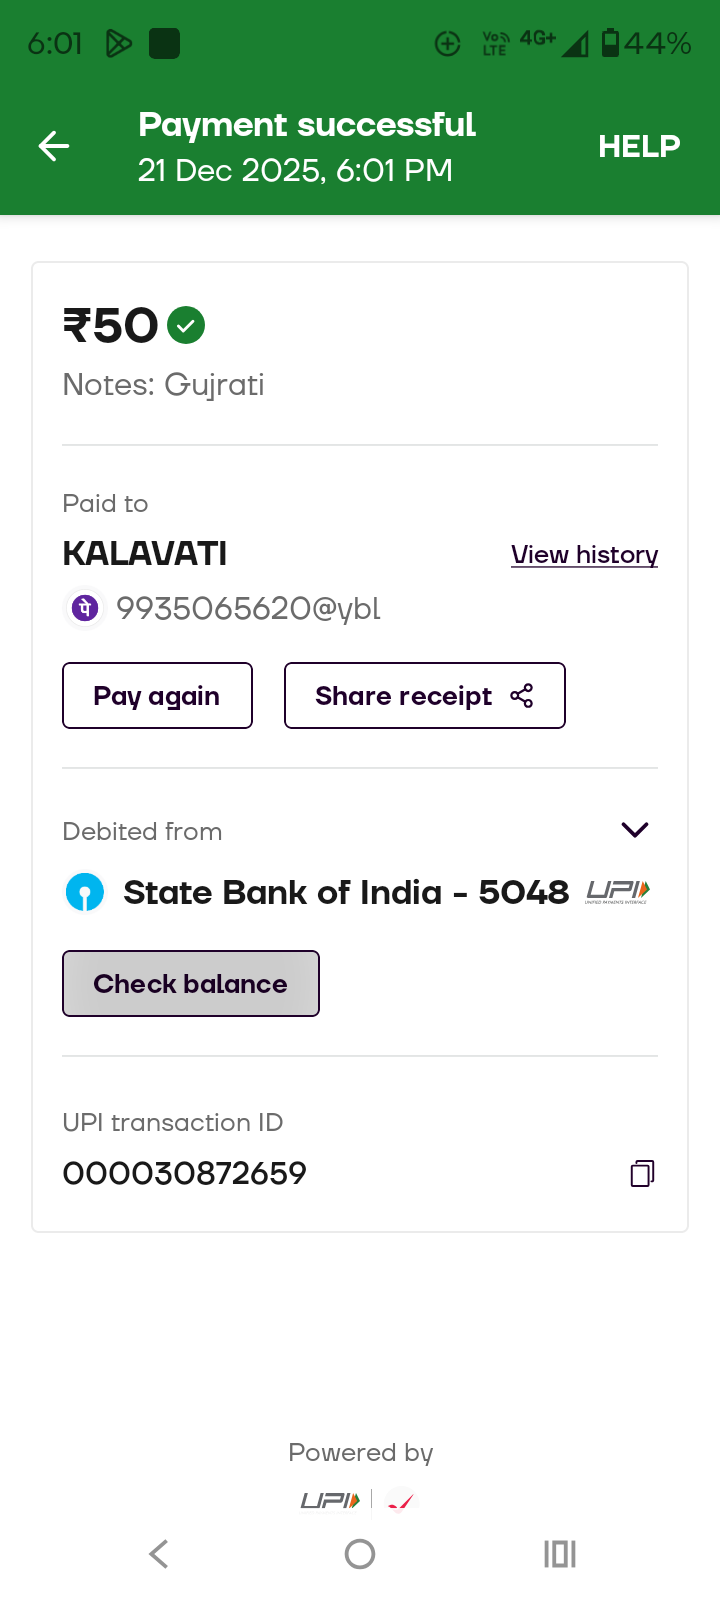Tap the Payment successful header title
The width and height of the screenshot is (720, 1600).
point(306,125)
